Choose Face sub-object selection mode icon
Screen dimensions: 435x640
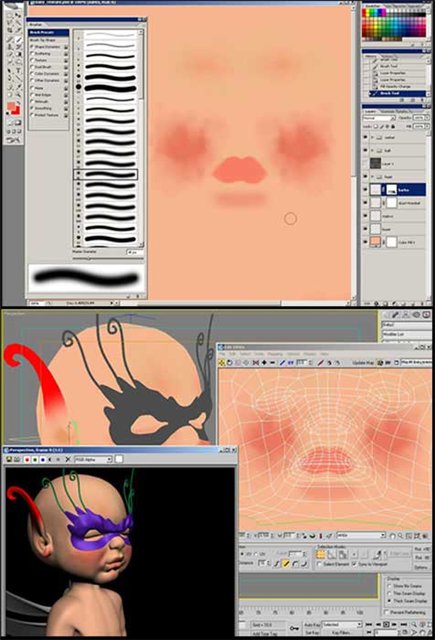343,554
